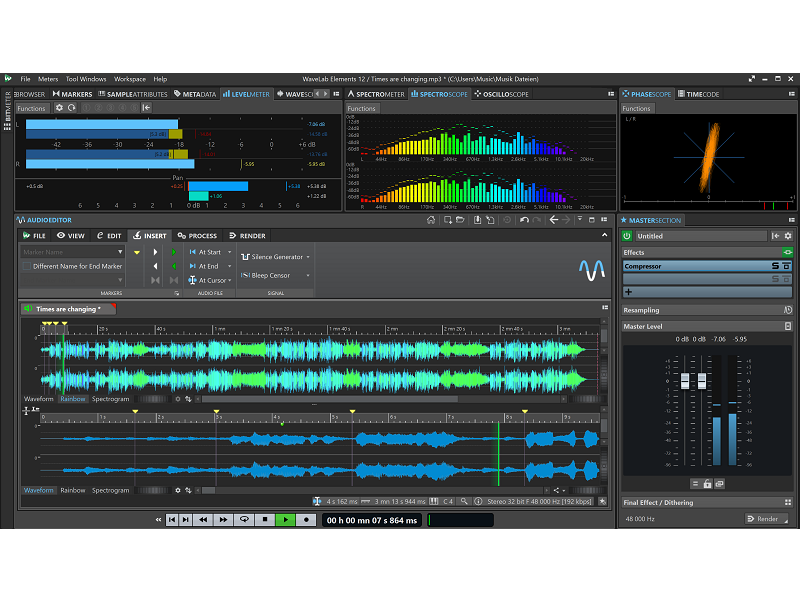
Task: Click the left master level fader
Action: pos(686,382)
